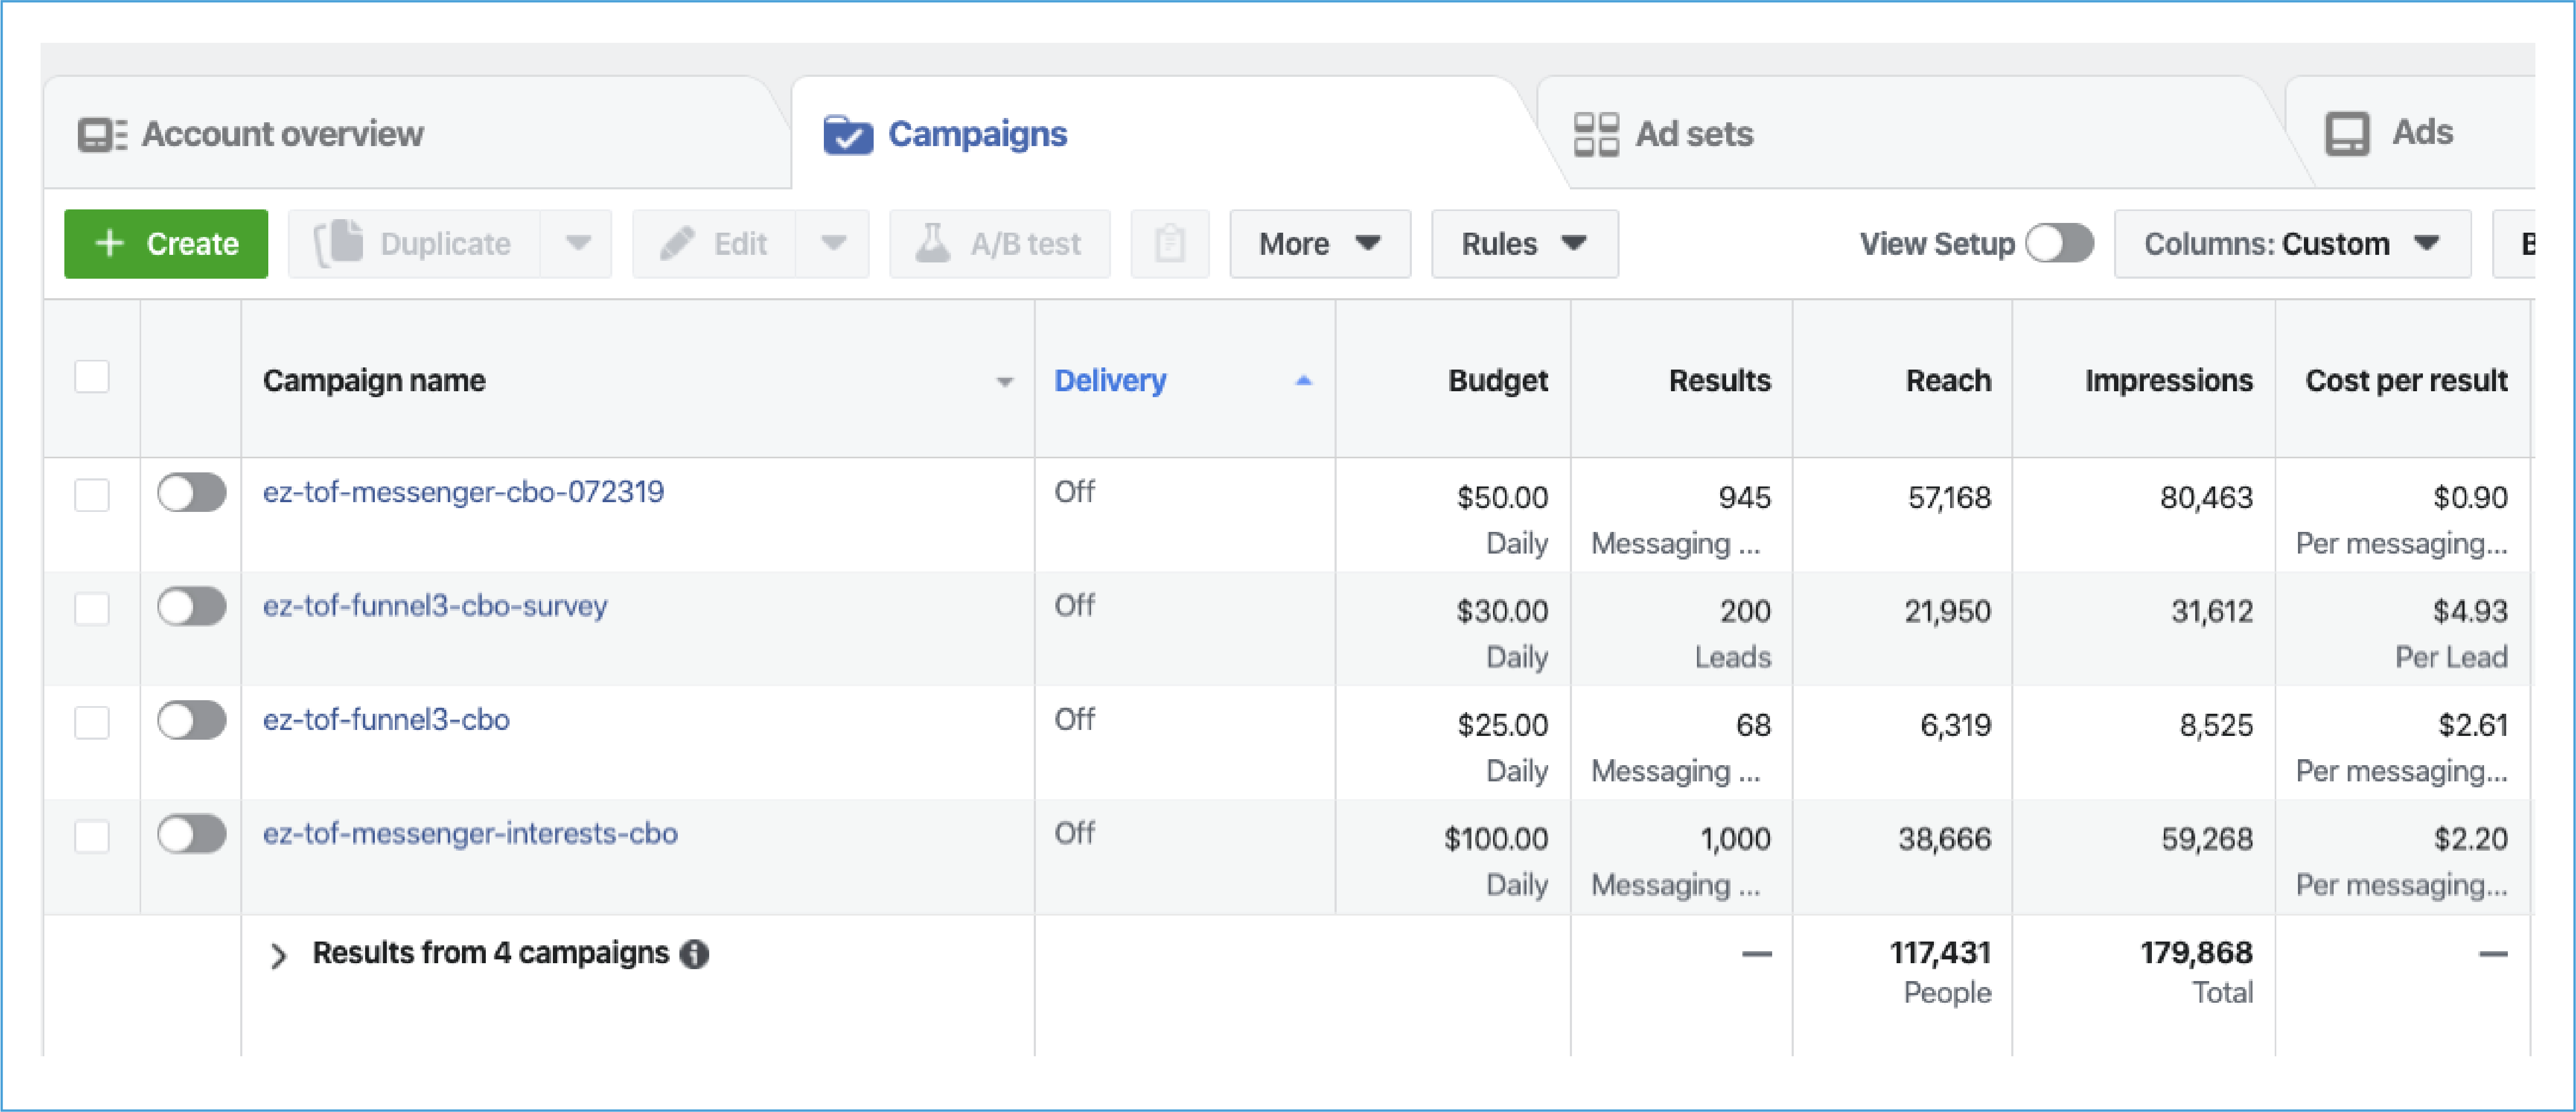The height and width of the screenshot is (1112, 2576).
Task: Open the Duplicate dropdown arrow
Action: (577, 243)
